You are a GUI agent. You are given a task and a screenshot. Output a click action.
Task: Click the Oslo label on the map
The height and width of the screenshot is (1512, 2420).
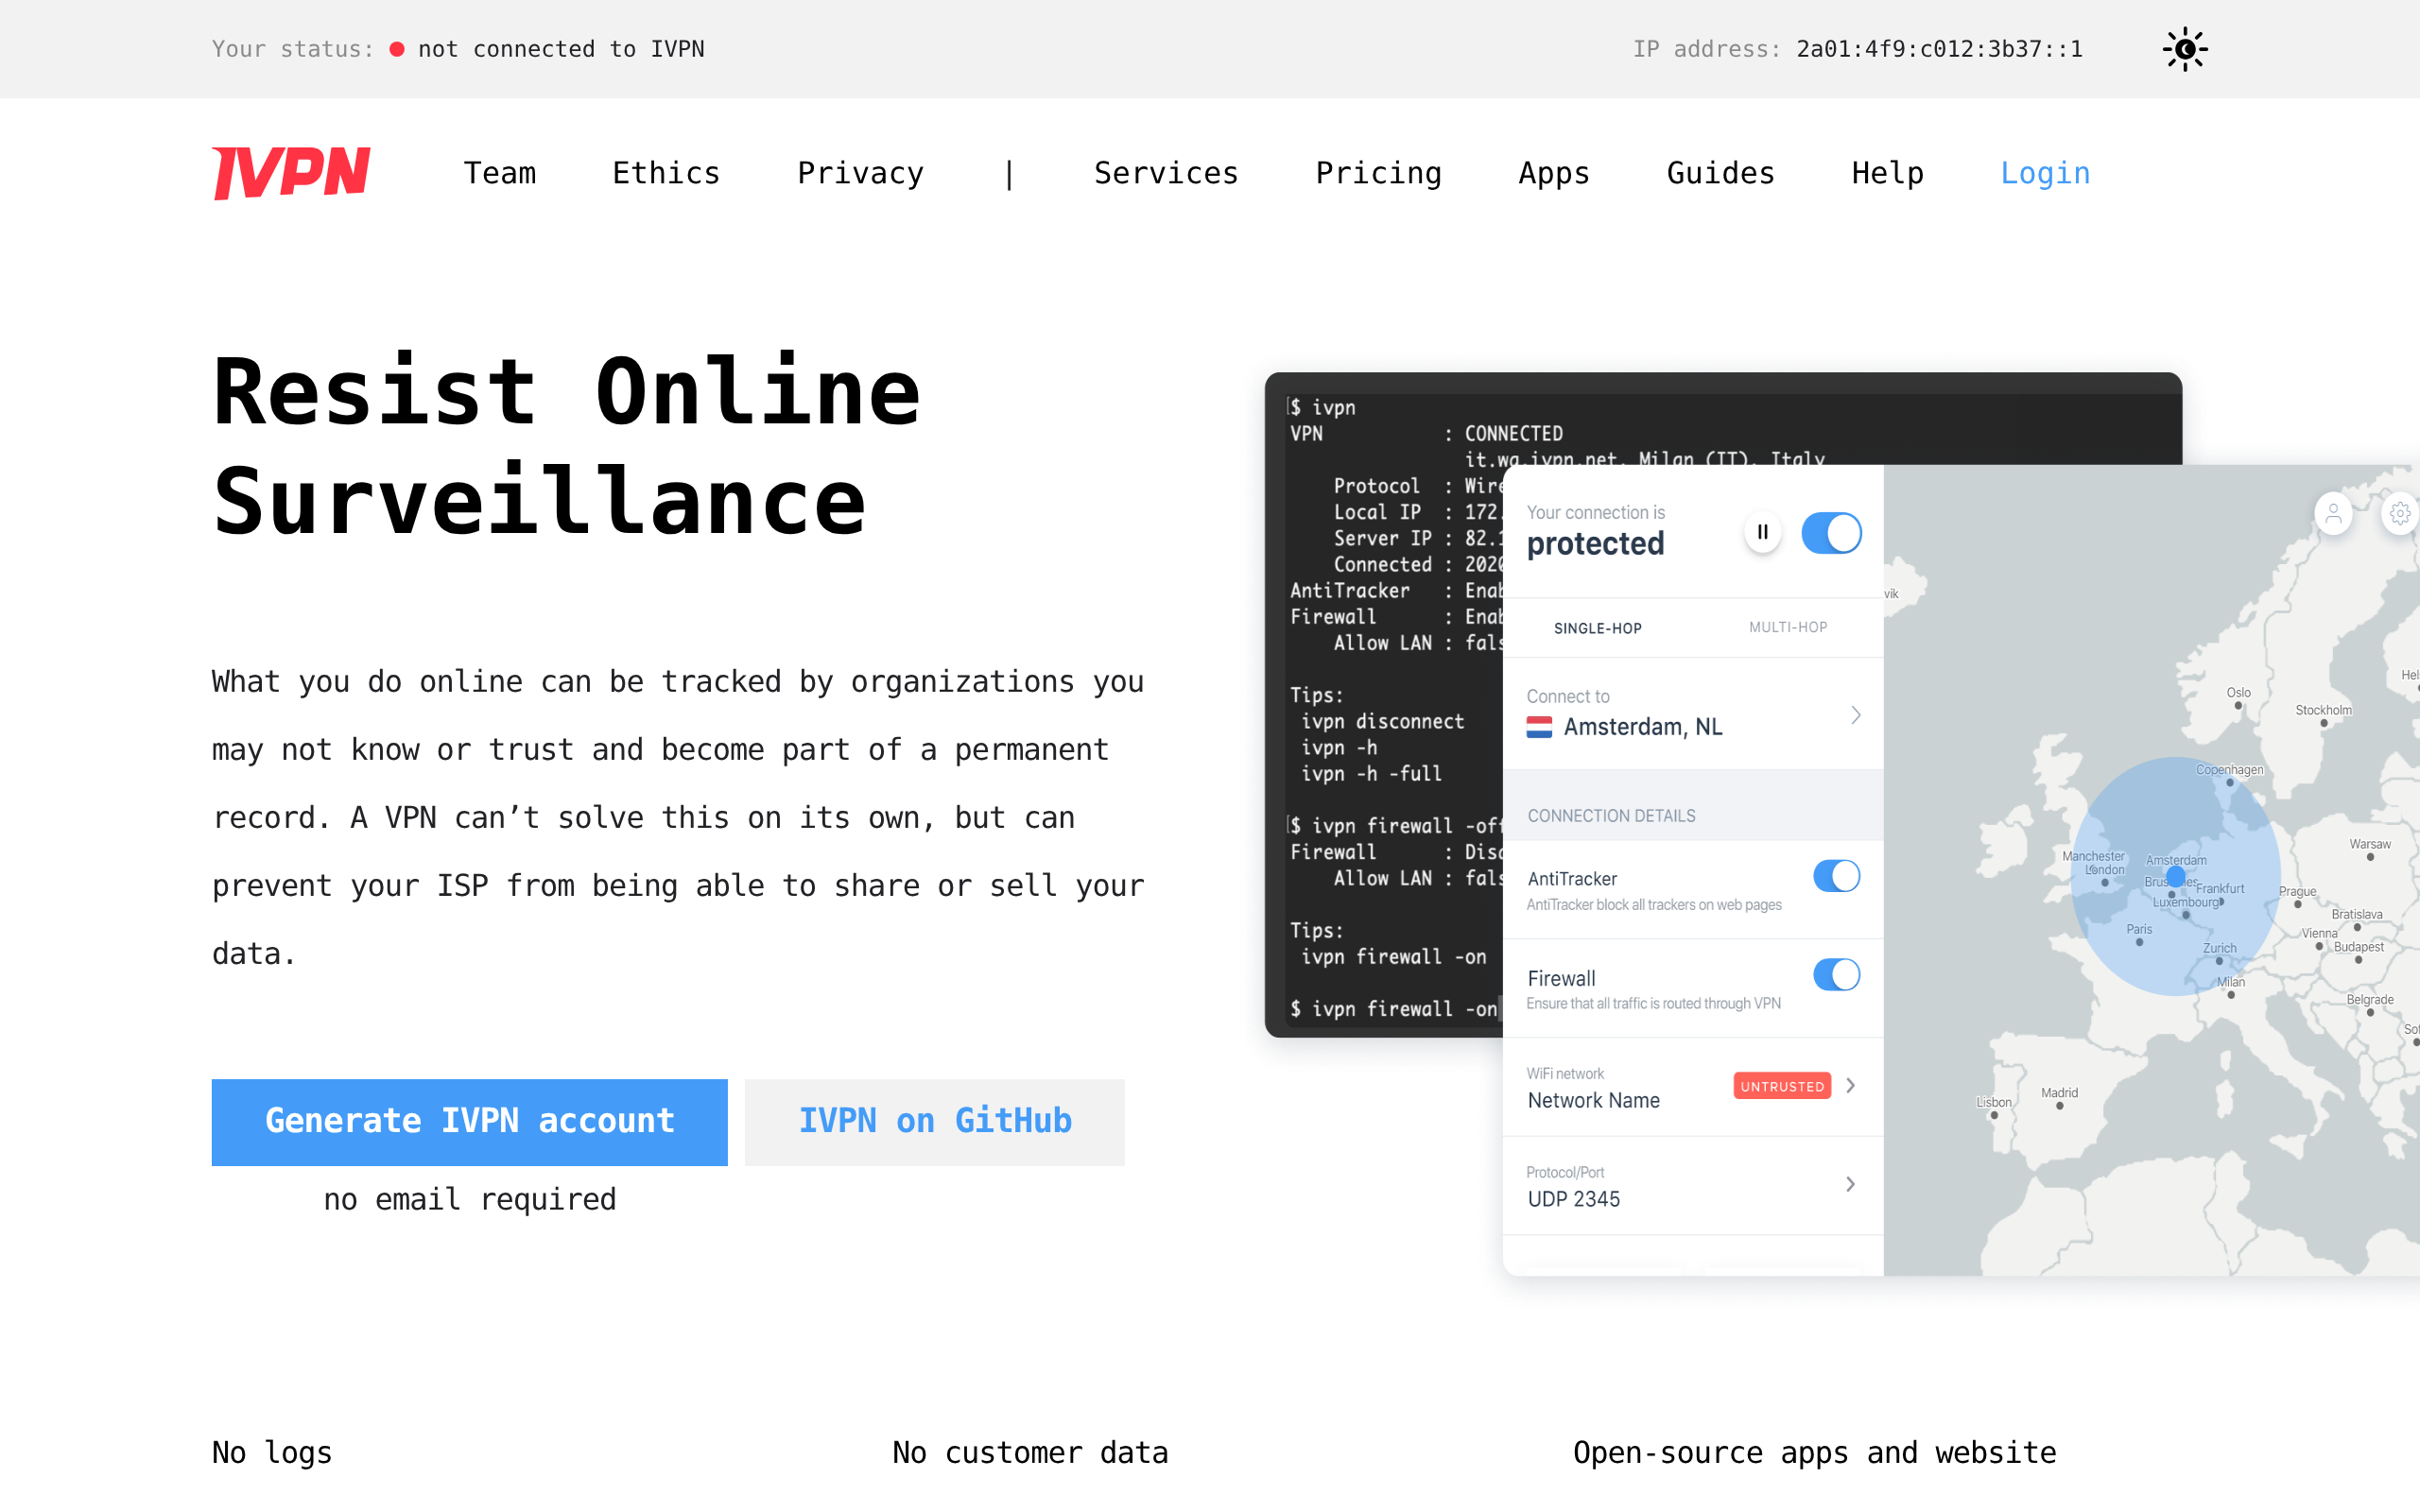[2239, 692]
